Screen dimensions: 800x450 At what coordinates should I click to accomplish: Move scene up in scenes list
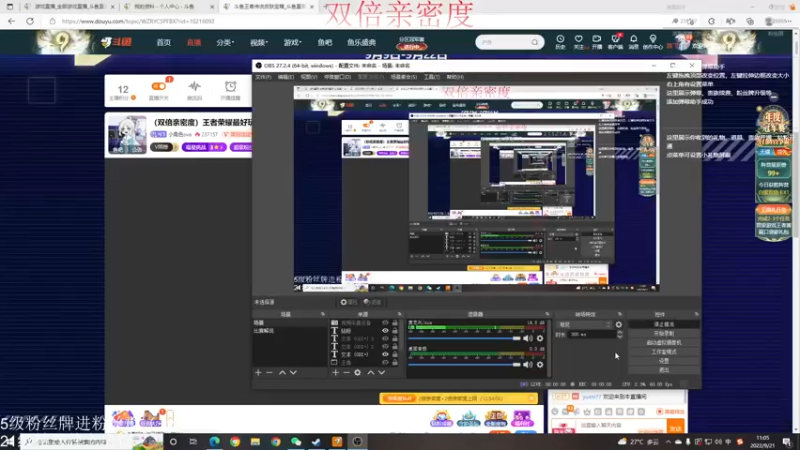click(x=282, y=373)
